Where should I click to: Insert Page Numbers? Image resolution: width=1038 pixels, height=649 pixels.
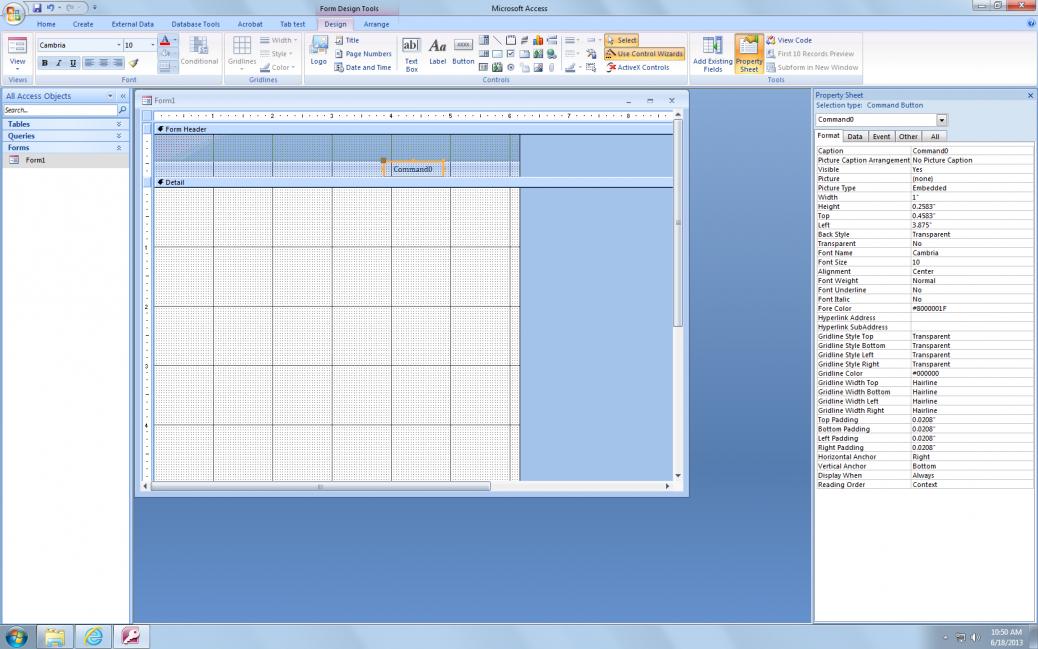363,54
